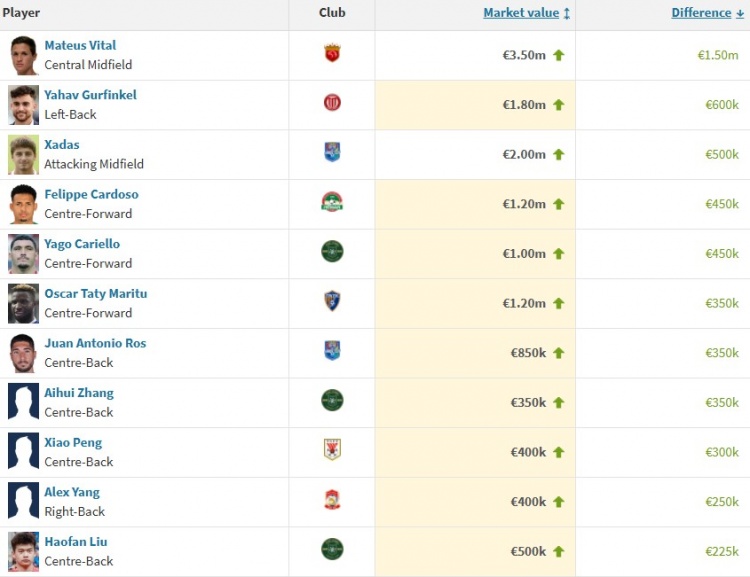This screenshot has width=750, height=577.
Task: Sort table by Market value header
Action: 520,13
